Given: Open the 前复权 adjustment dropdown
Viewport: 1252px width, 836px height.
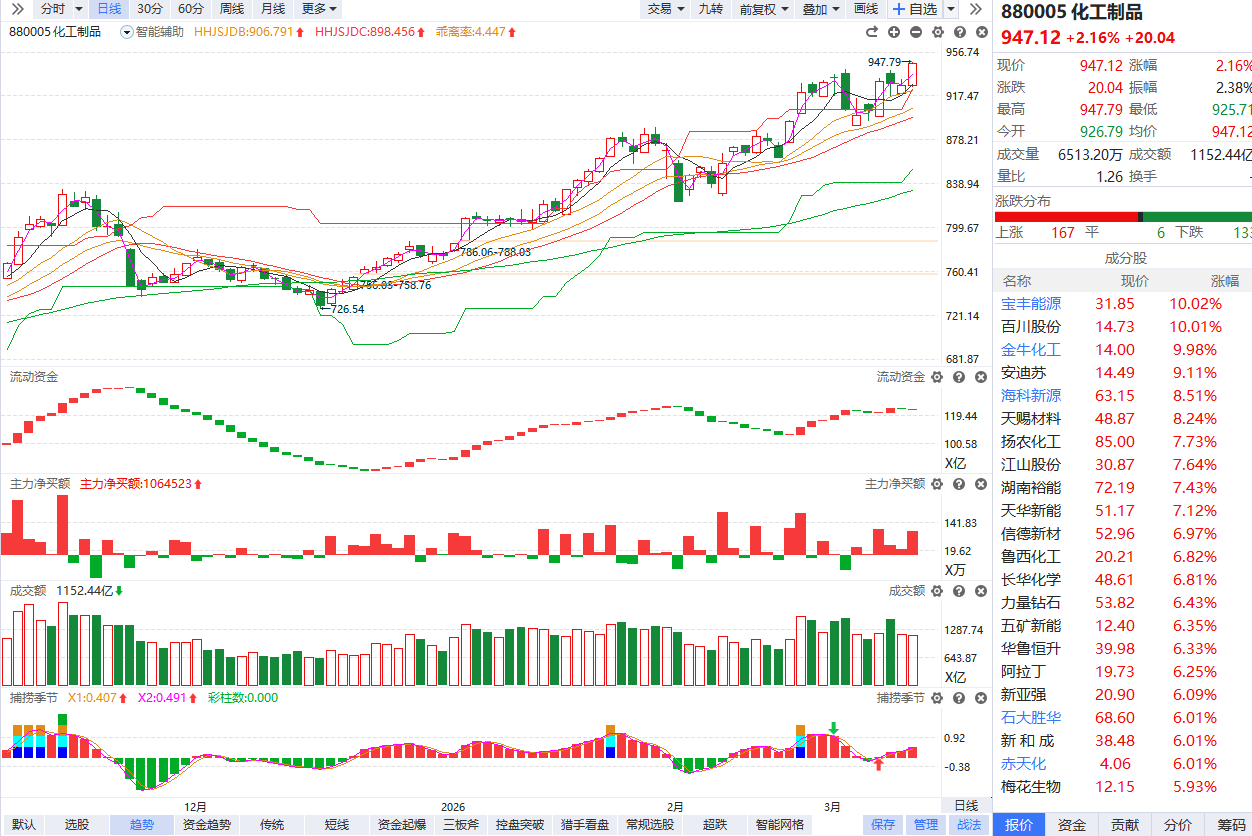Looking at the screenshot, I should (764, 9).
